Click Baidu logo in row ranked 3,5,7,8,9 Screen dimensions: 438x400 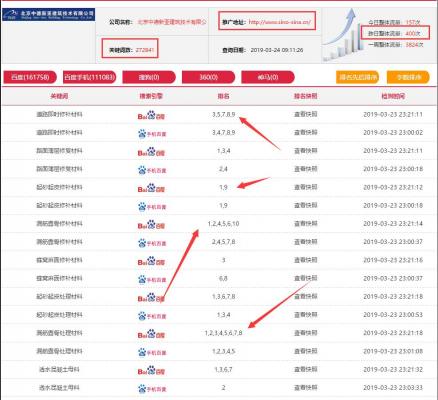[151, 115]
